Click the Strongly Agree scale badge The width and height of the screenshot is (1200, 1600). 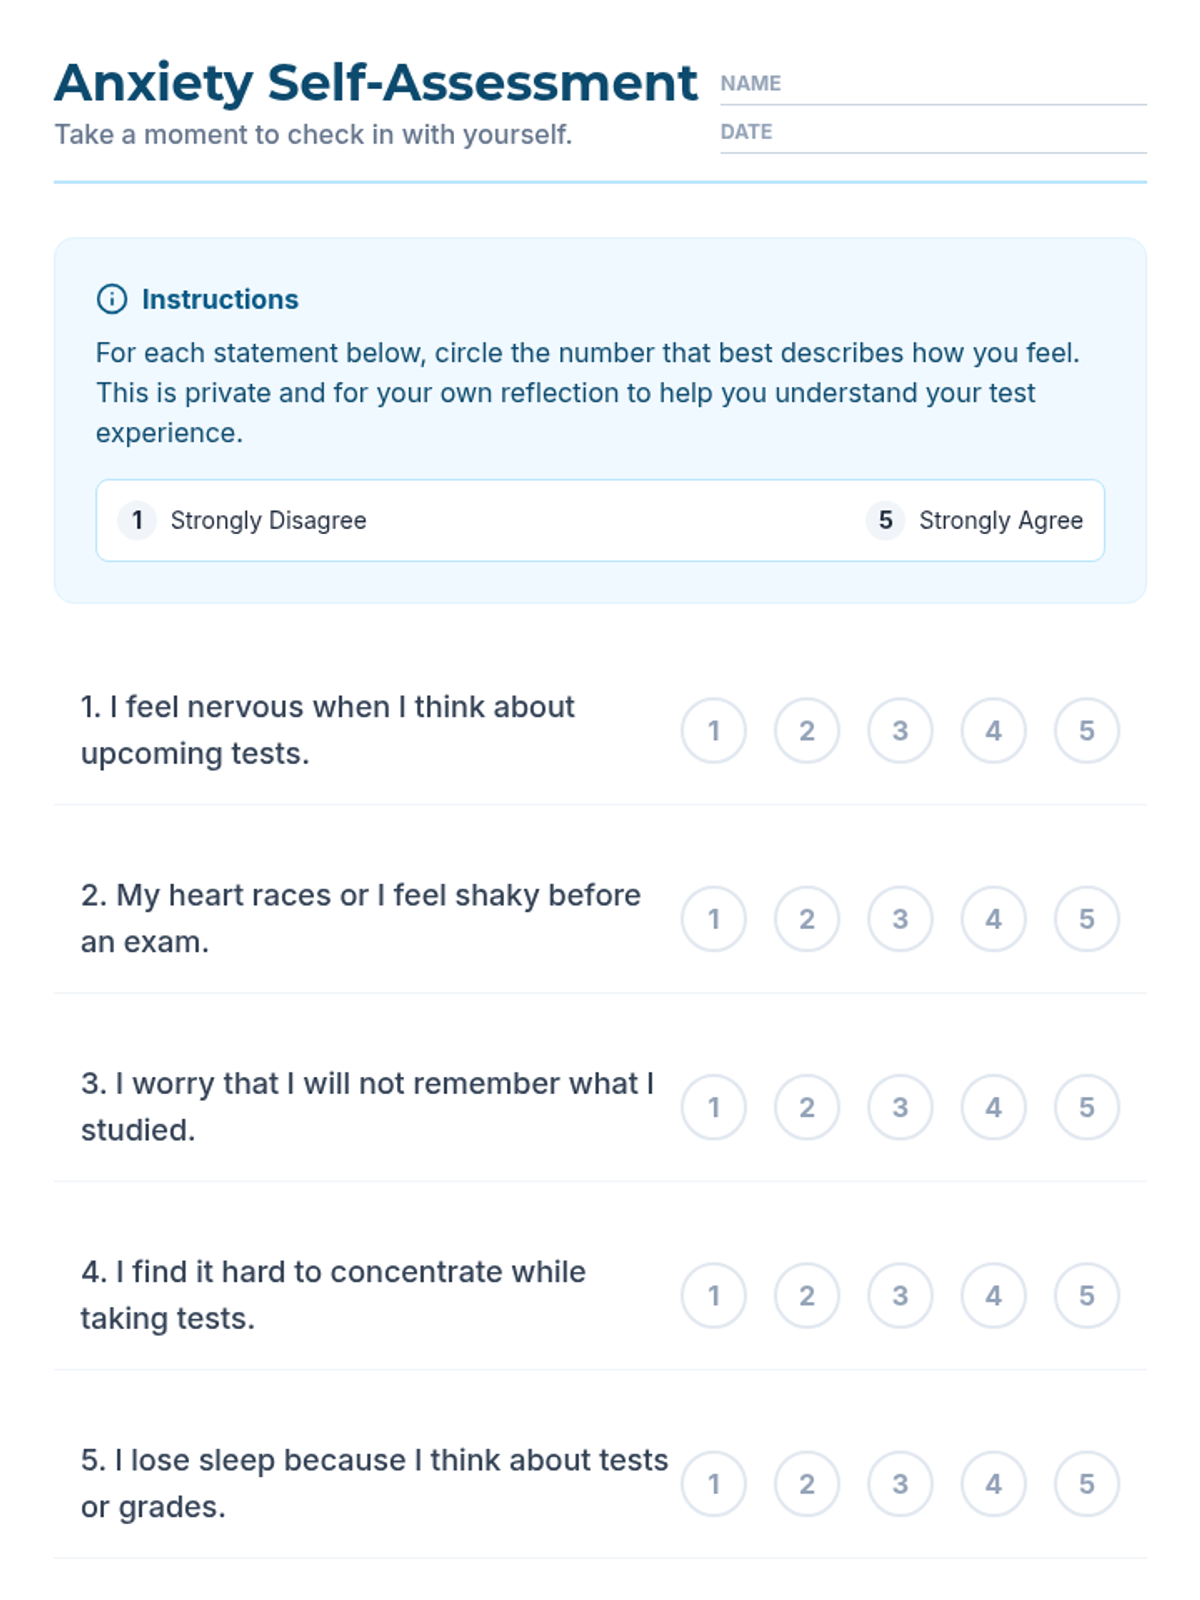click(x=885, y=520)
